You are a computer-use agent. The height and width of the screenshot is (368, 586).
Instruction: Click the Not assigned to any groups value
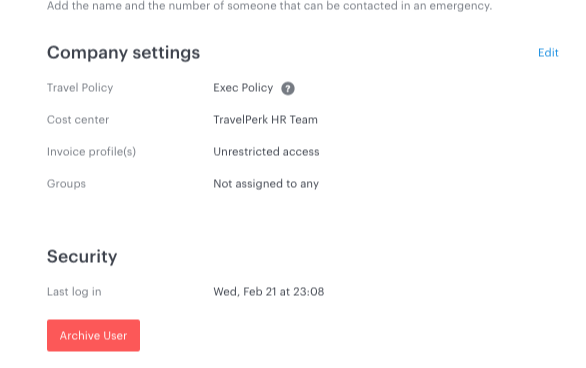coord(266,184)
